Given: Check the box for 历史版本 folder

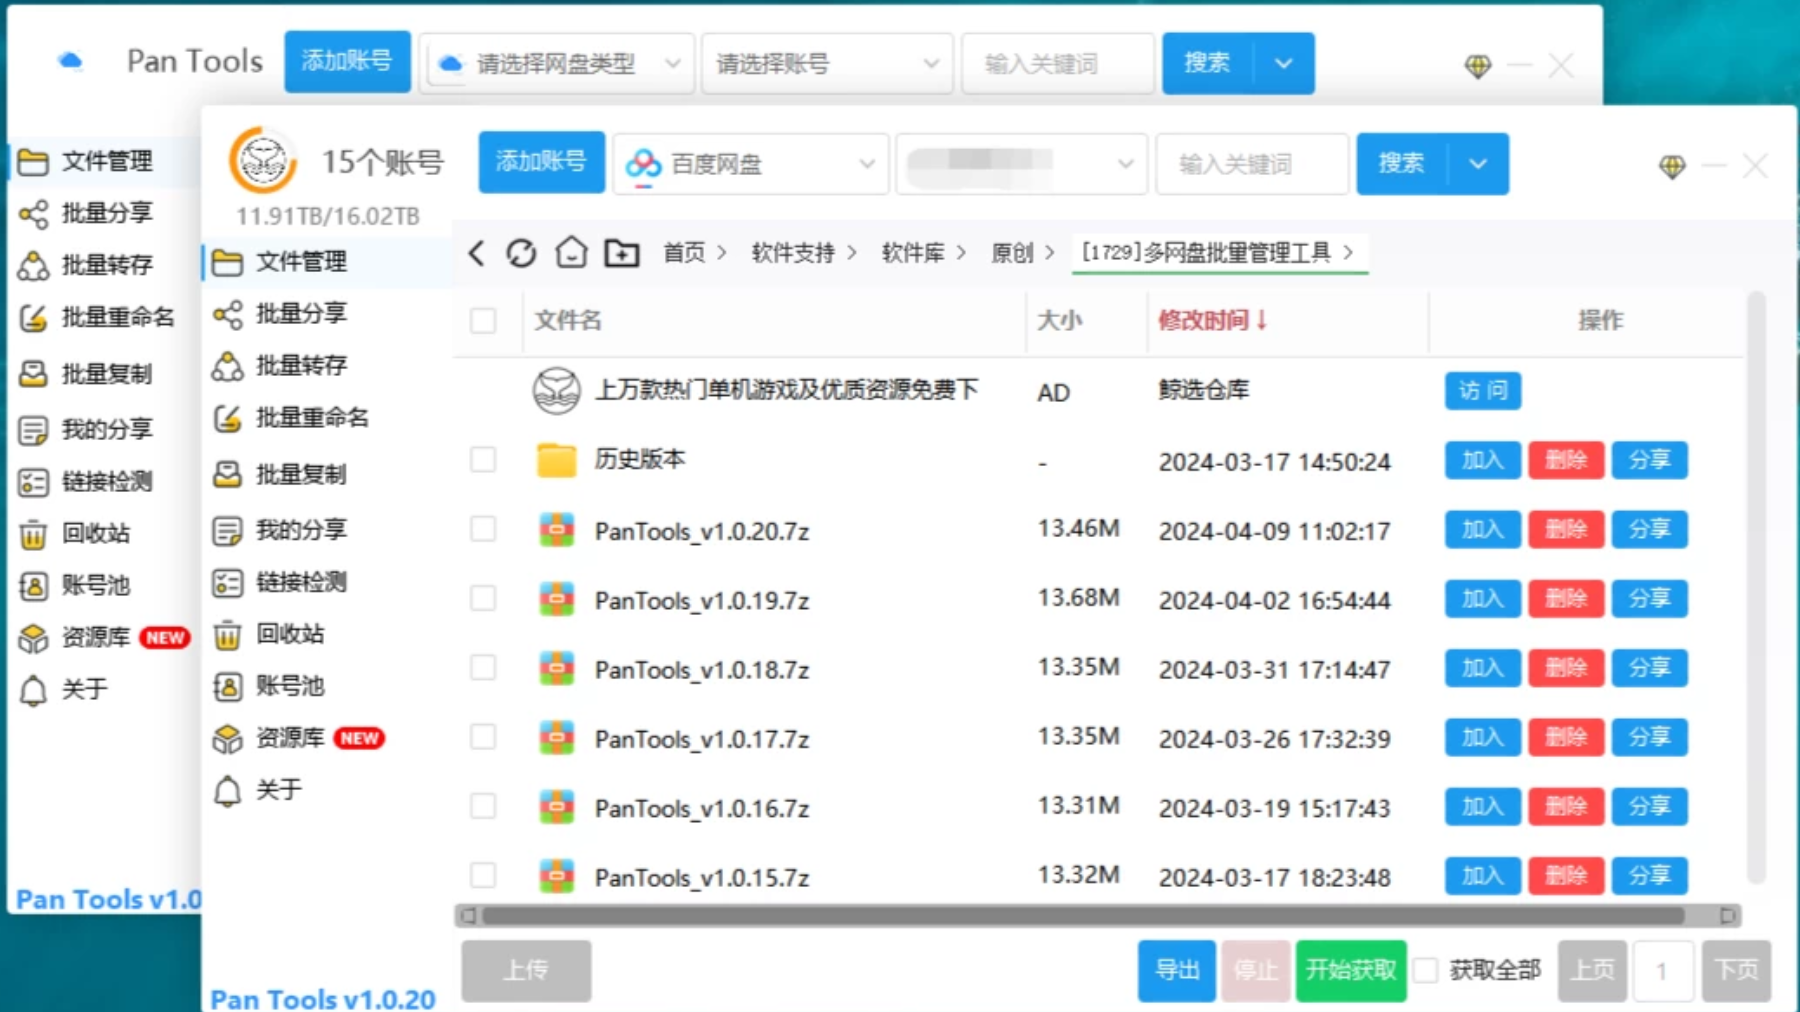Looking at the screenshot, I should click(x=483, y=460).
